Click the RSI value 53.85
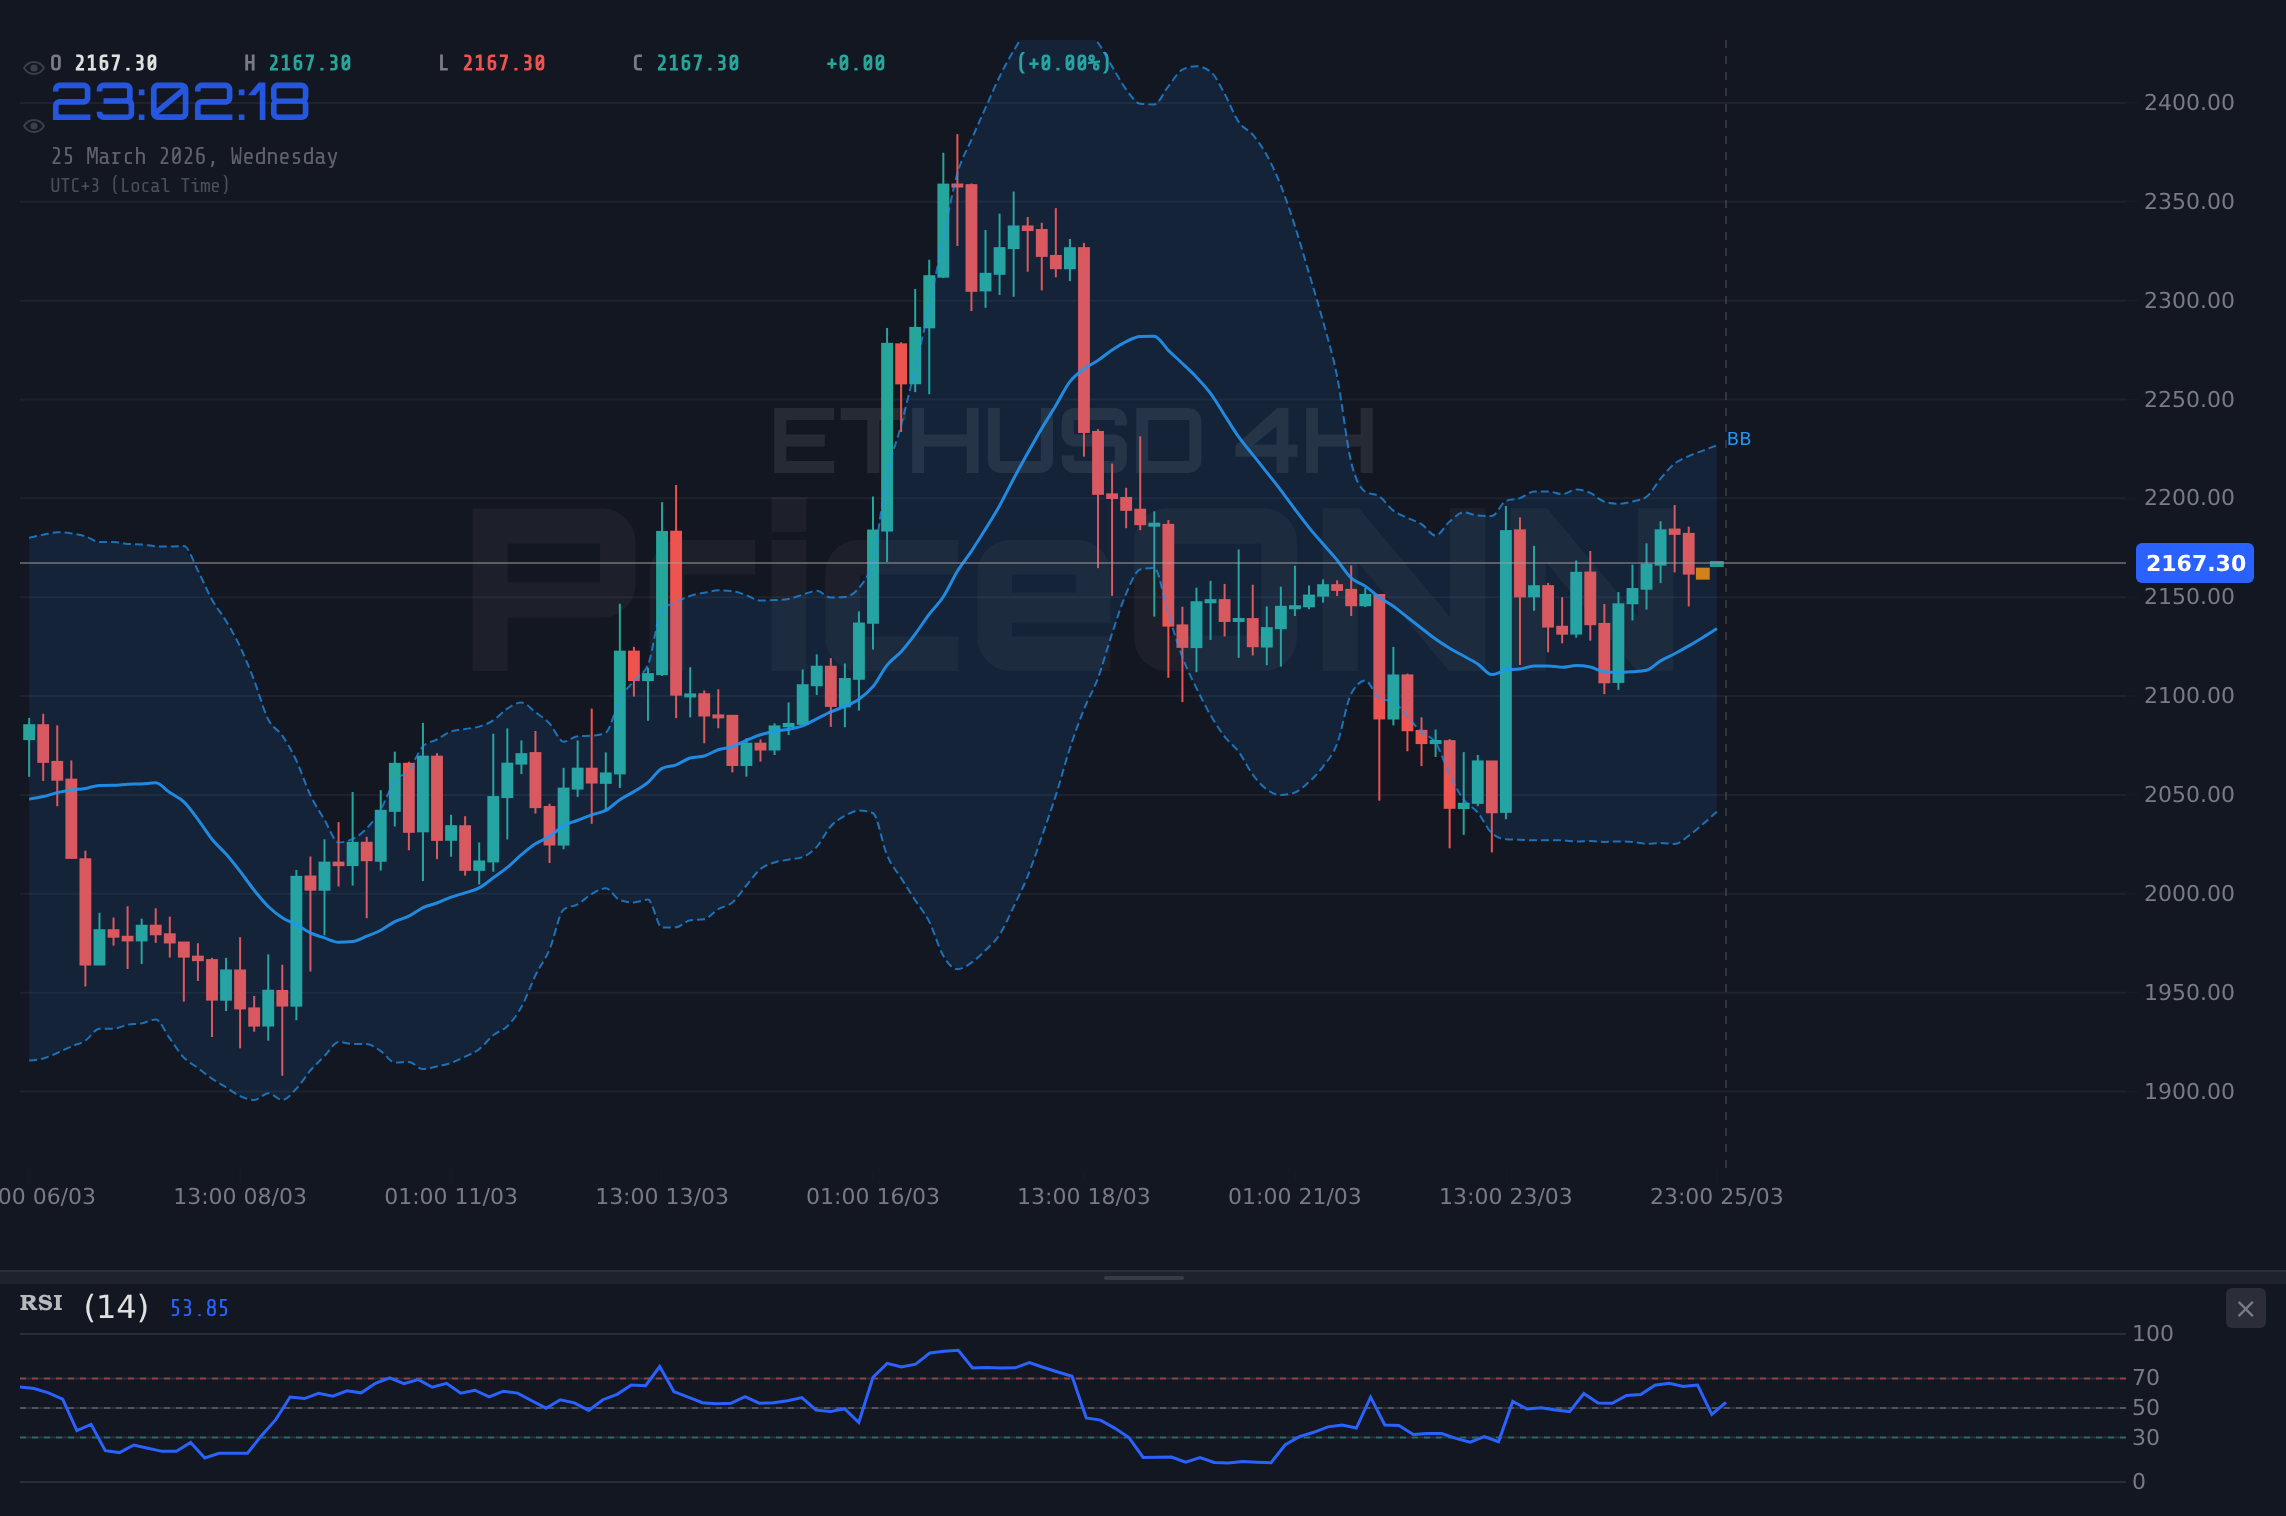This screenshot has width=2286, height=1516. point(198,1307)
